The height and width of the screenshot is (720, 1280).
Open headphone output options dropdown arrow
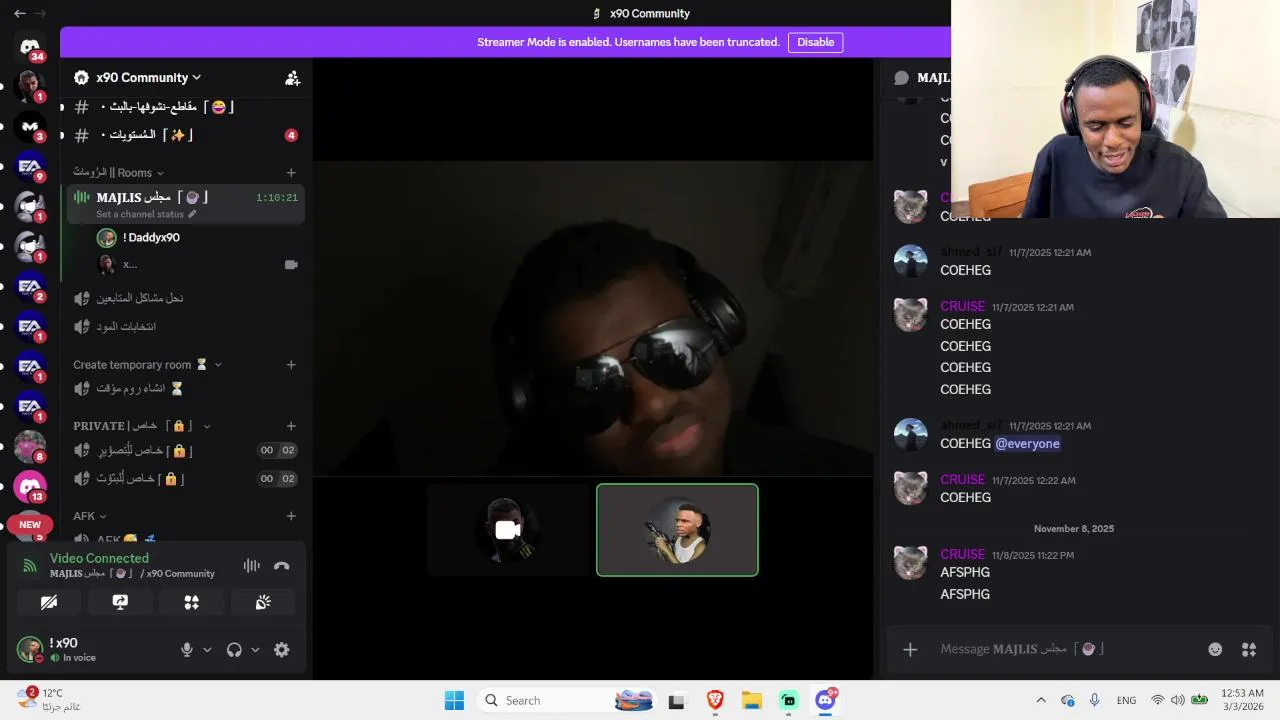255,650
